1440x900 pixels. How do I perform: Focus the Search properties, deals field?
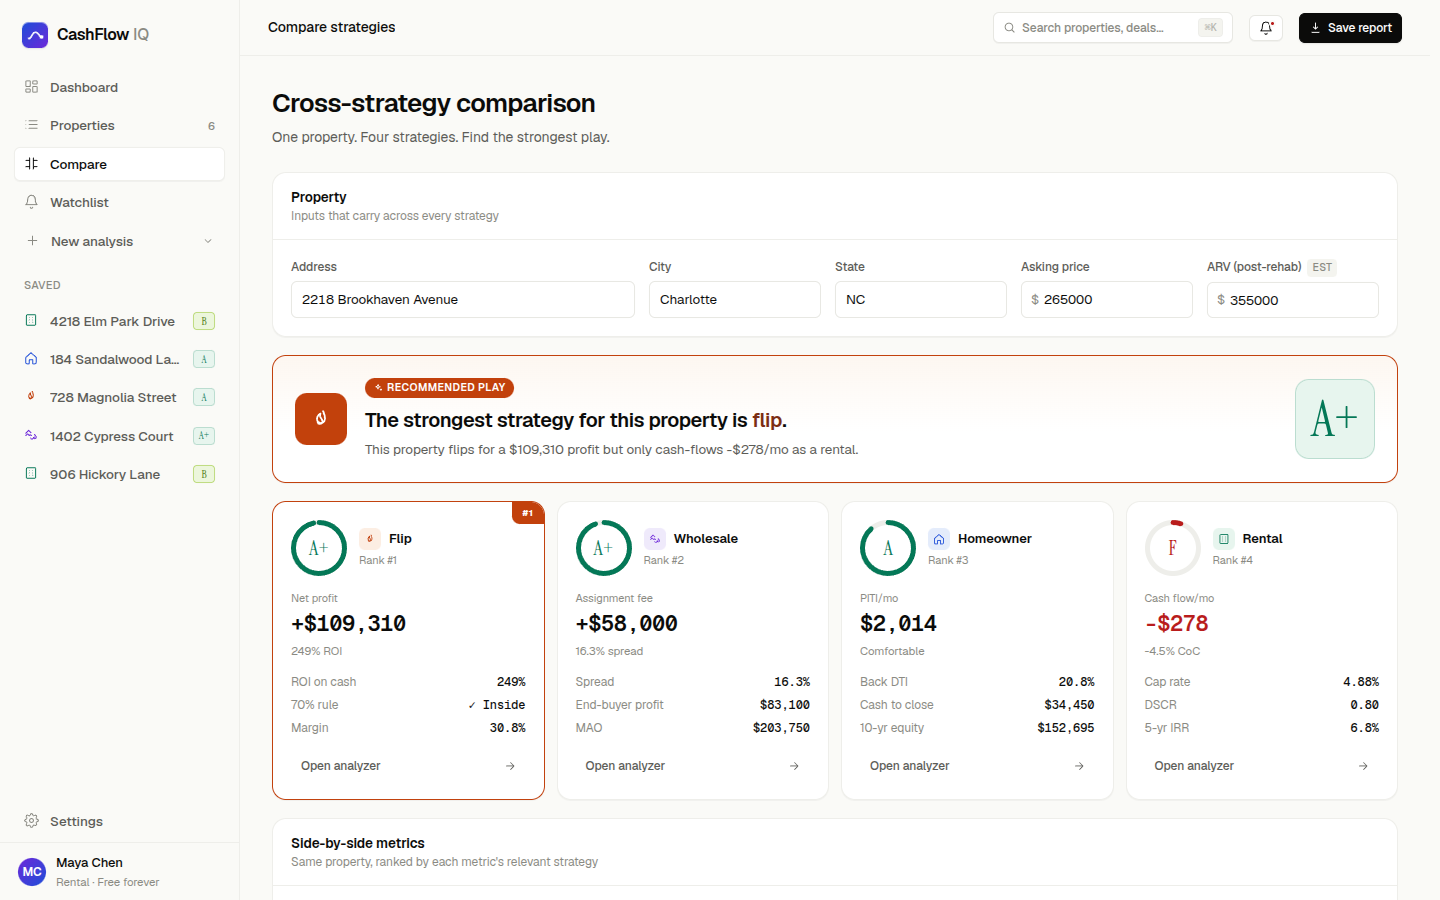pos(1112,28)
